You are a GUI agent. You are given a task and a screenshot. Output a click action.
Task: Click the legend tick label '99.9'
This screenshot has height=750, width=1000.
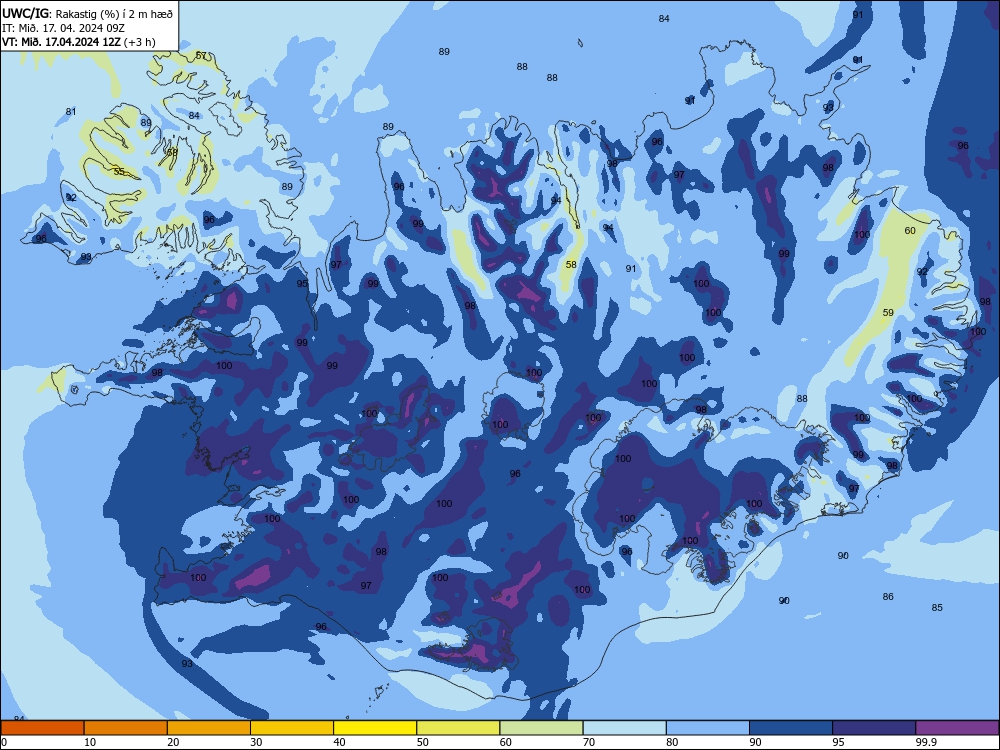click(925, 742)
